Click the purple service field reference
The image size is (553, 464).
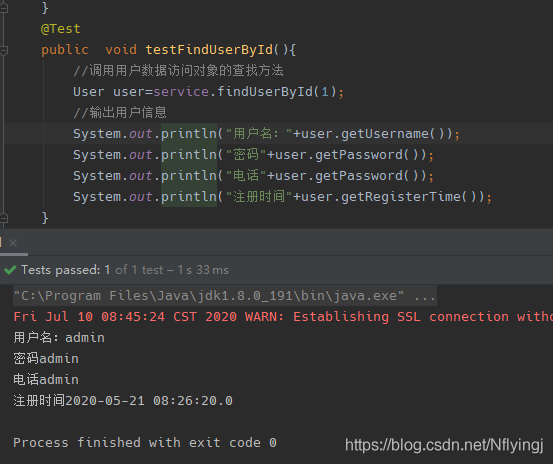click(181, 92)
